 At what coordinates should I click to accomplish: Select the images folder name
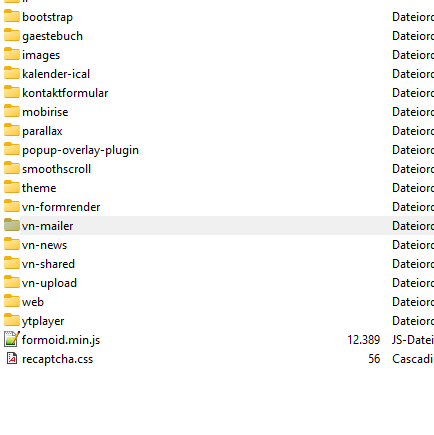[41, 55]
